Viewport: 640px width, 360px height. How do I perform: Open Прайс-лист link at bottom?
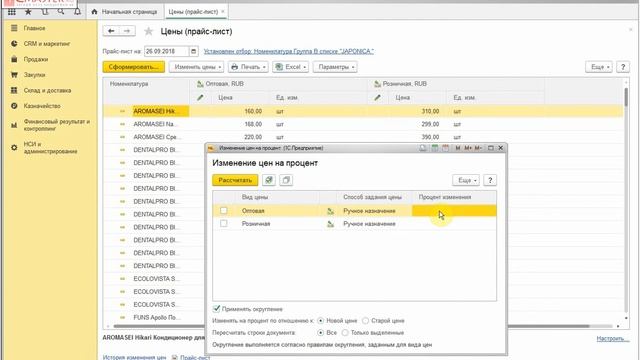coord(195,357)
